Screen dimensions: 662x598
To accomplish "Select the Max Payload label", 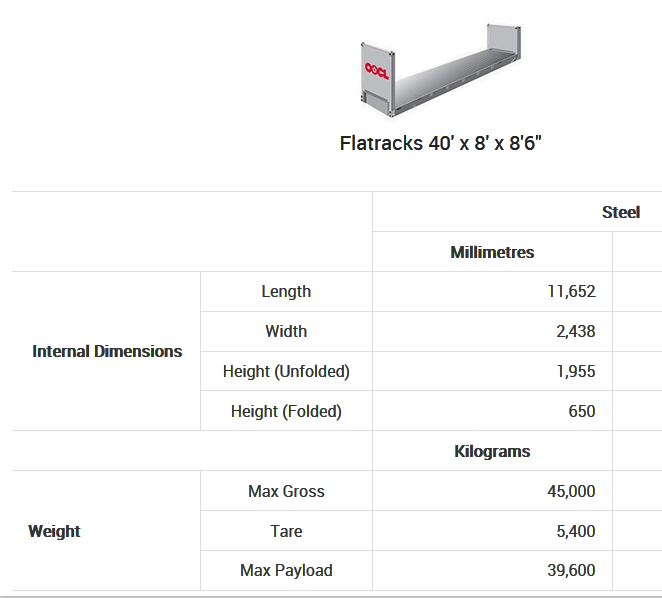I will click(x=286, y=570).
